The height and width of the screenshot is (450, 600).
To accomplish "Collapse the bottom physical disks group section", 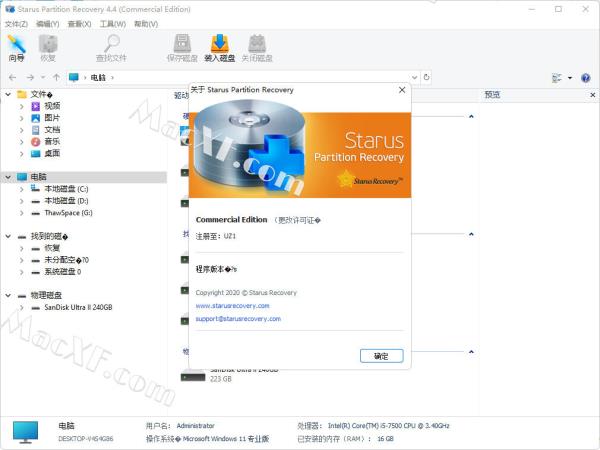I will coord(471,352).
